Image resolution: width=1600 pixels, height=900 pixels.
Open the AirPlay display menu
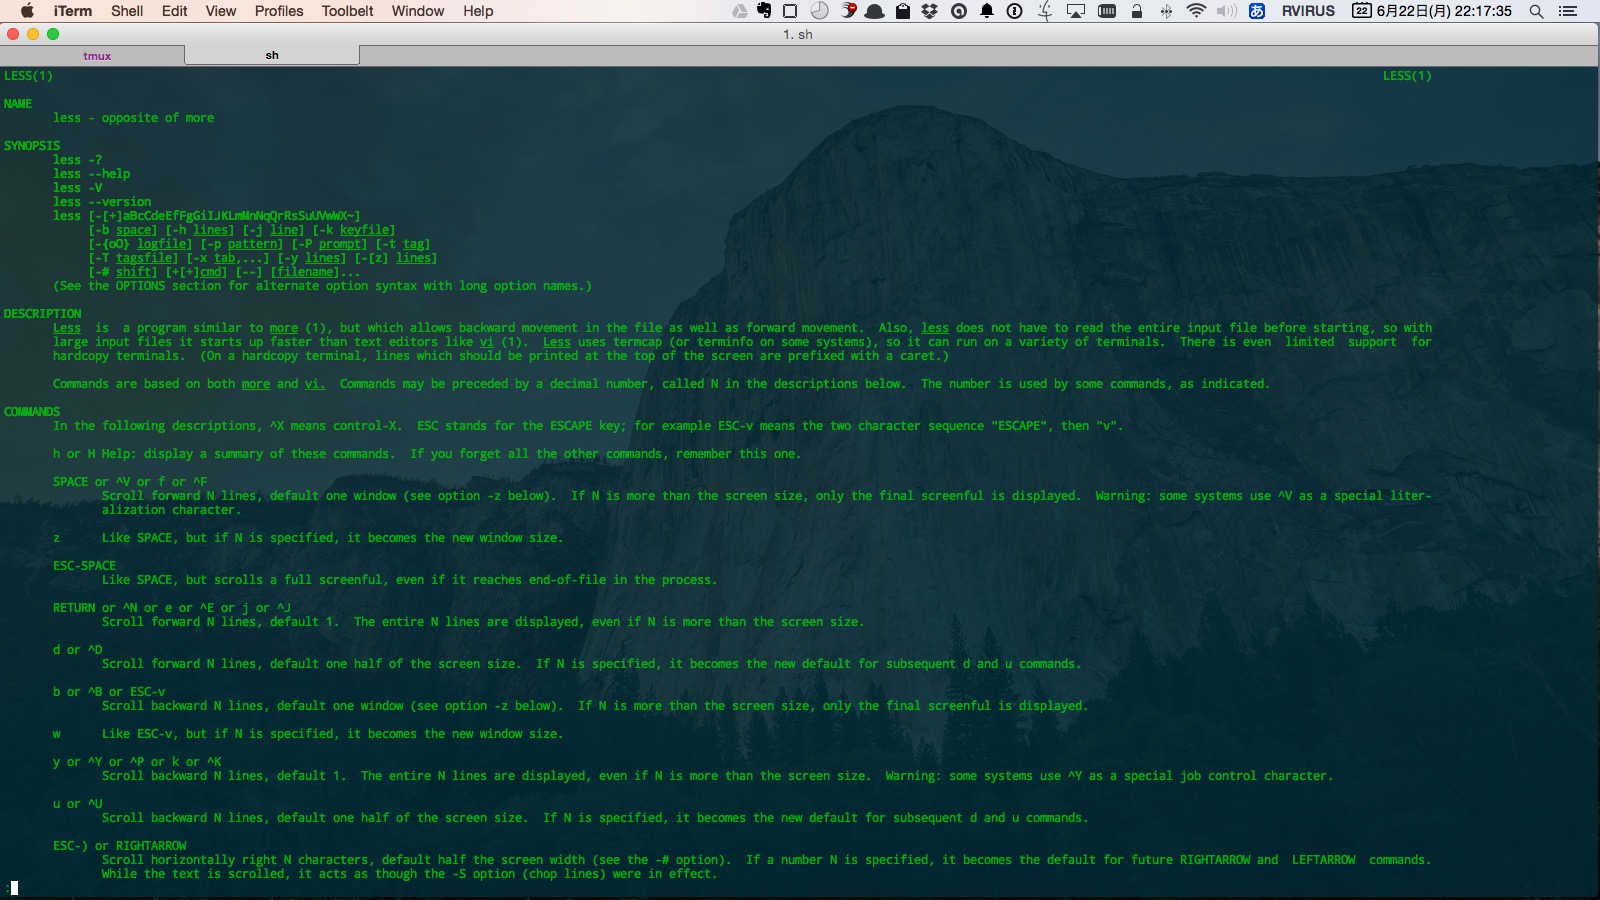click(1076, 11)
